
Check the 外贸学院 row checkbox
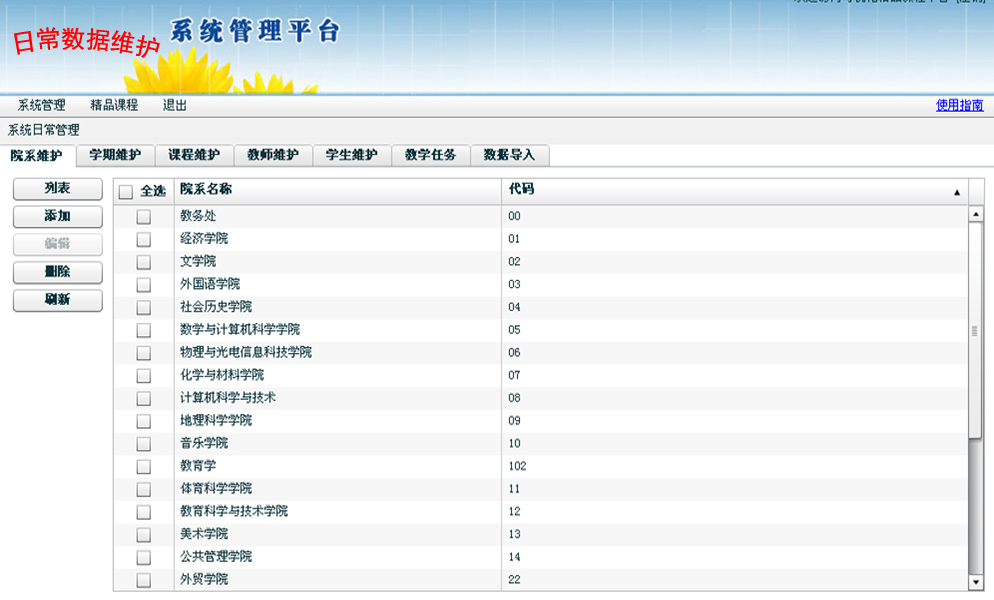coord(144,580)
